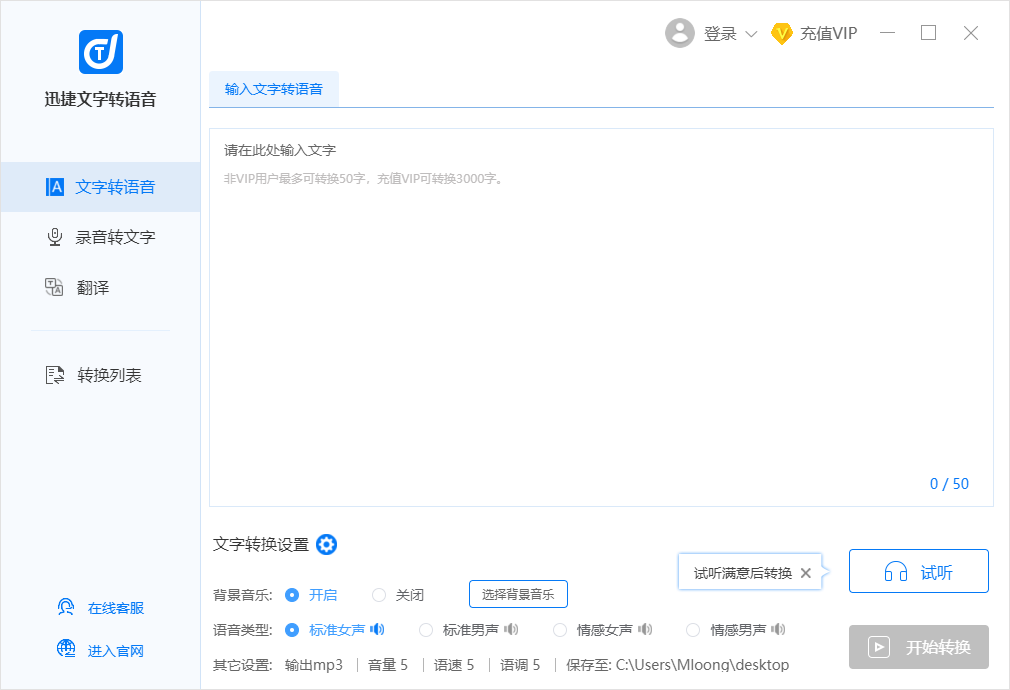Select 关闭 background music radio
This screenshot has width=1010, height=690.
[379, 595]
